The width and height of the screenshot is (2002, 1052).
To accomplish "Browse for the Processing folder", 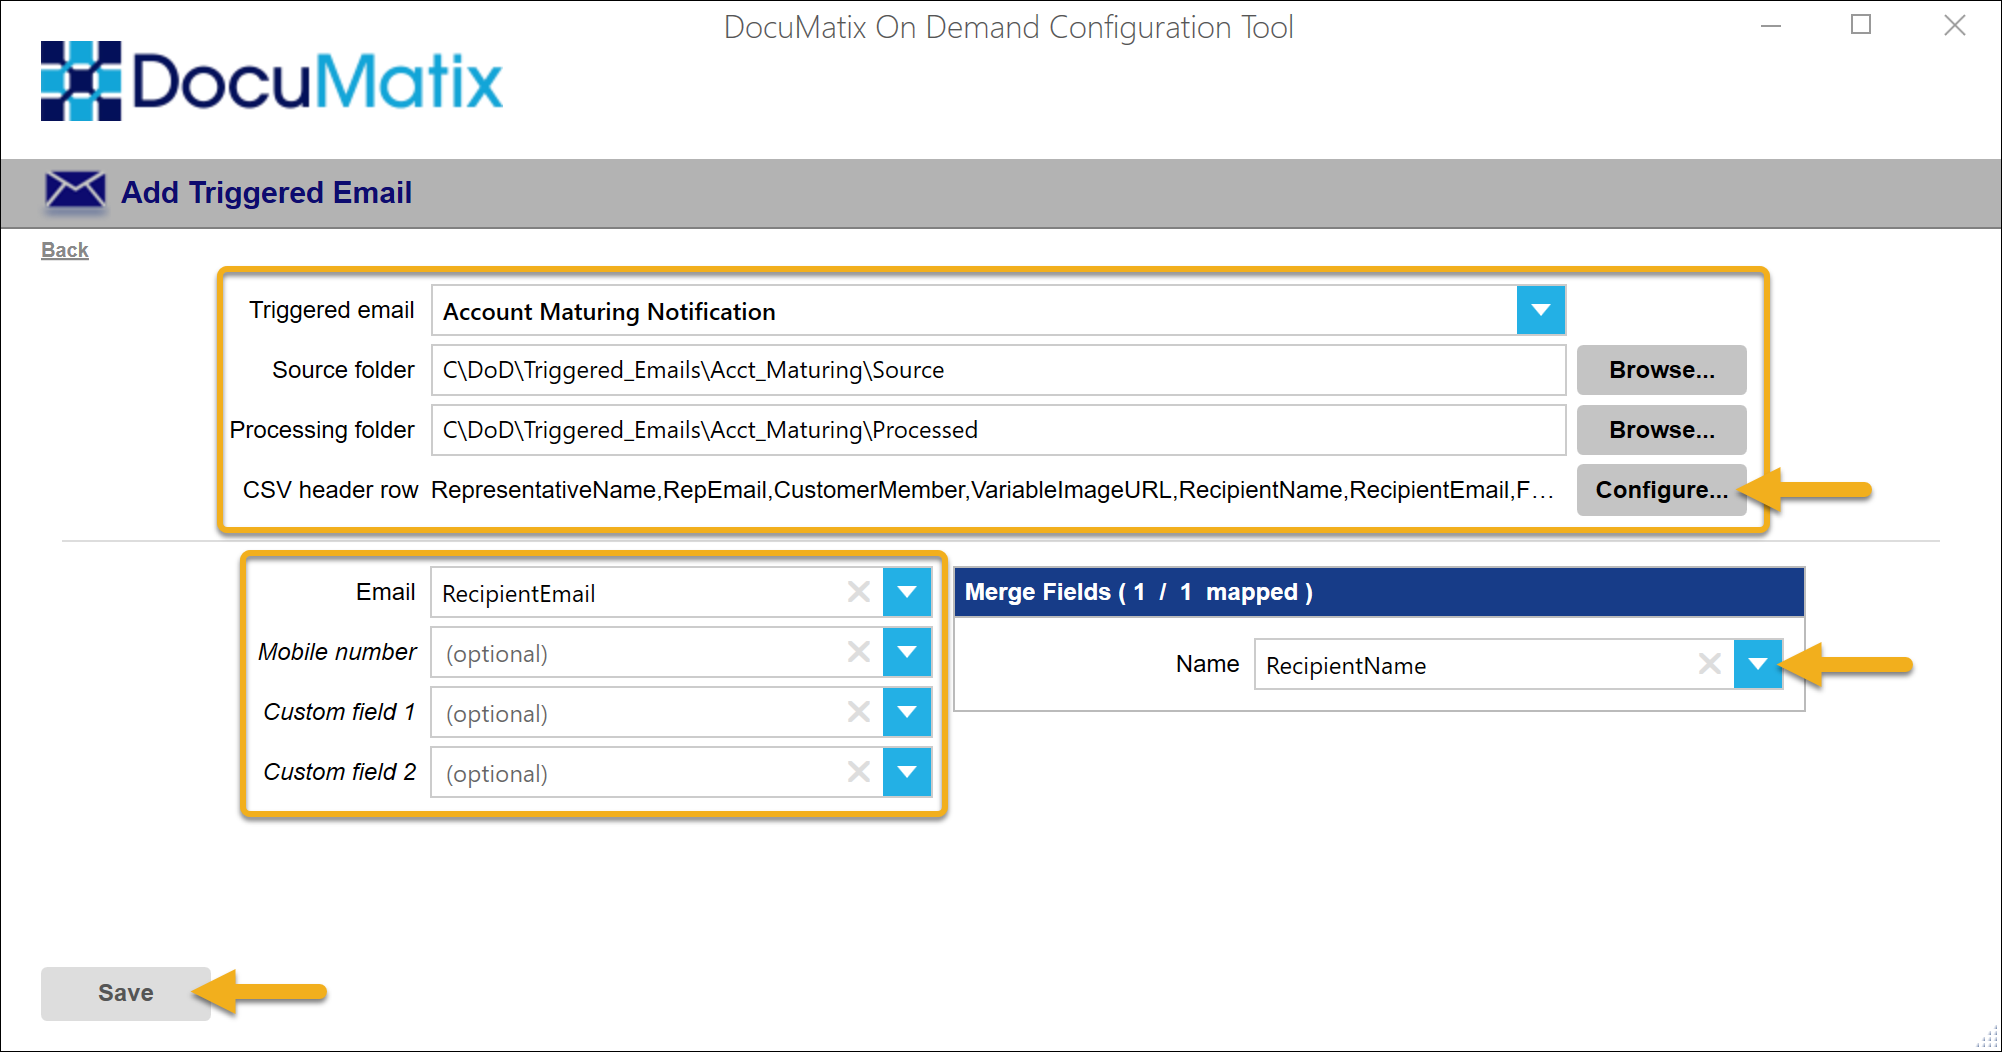I will pos(1662,430).
